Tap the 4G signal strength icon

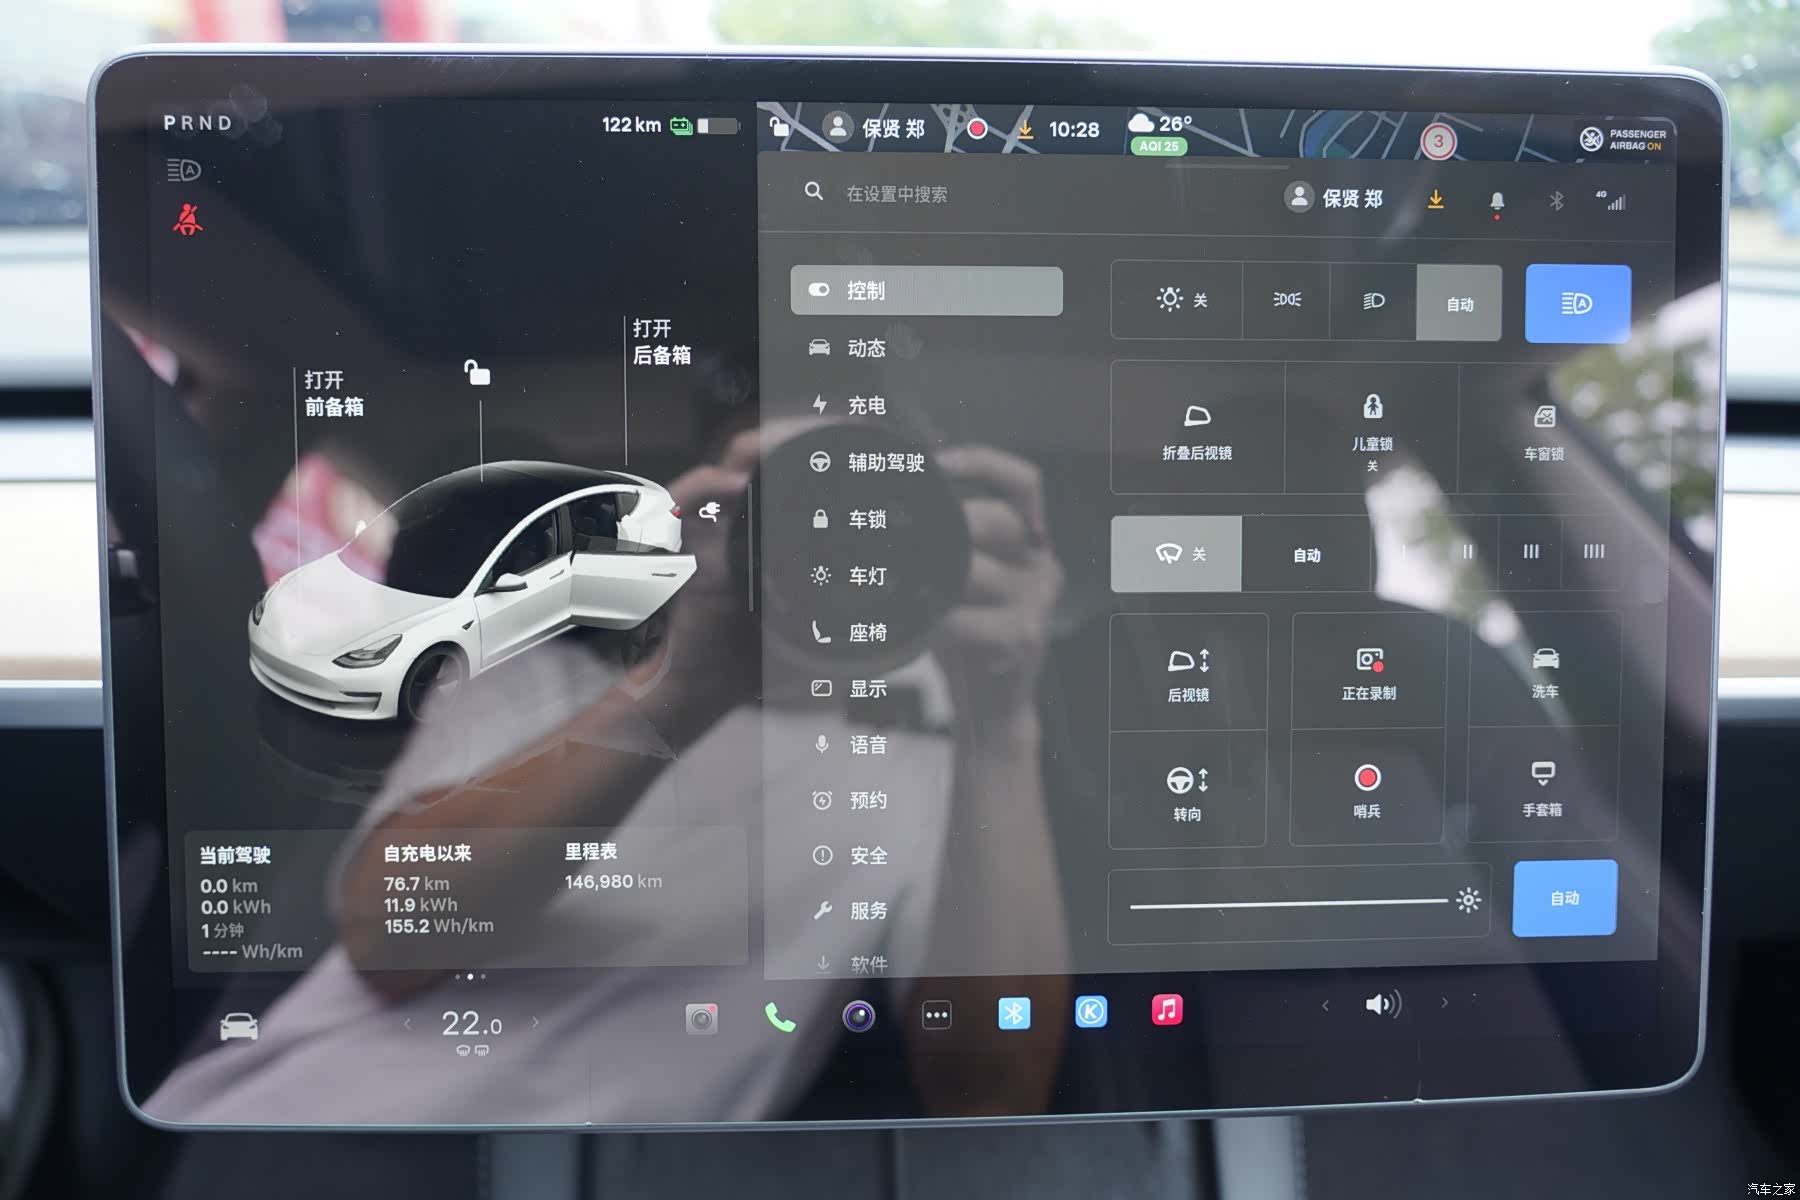click(1611, 200)
